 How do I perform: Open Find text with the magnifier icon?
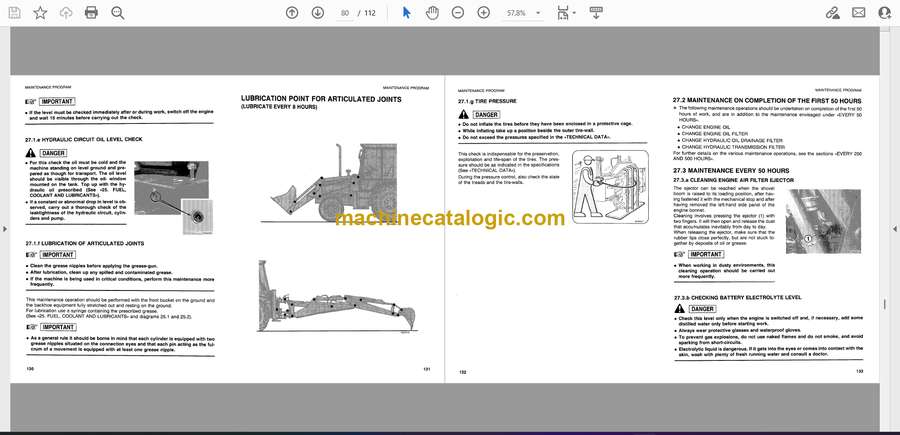[x=118, y=13]
